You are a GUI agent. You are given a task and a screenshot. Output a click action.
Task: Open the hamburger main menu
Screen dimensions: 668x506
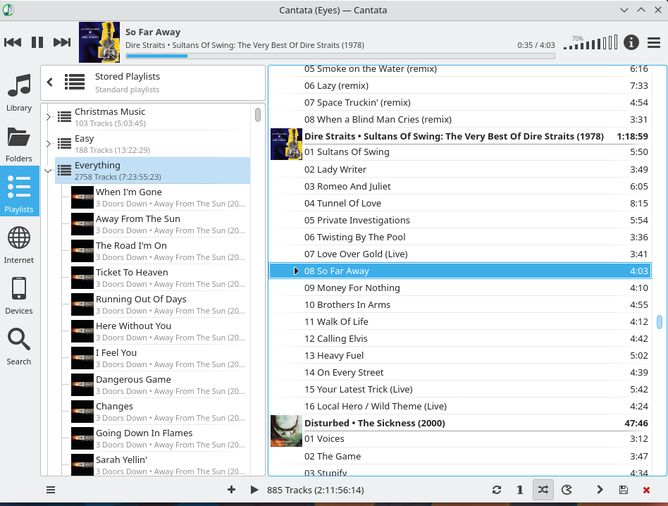(654, 42)
